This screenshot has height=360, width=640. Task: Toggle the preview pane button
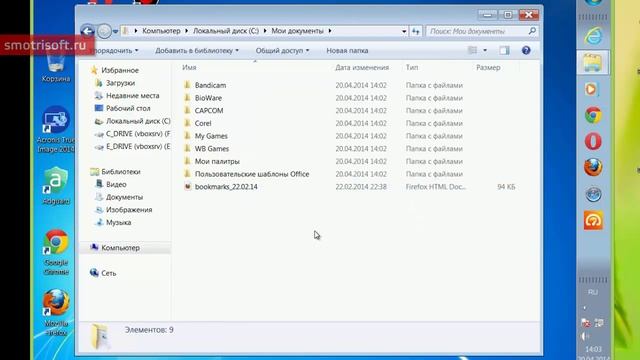[504, 50]
